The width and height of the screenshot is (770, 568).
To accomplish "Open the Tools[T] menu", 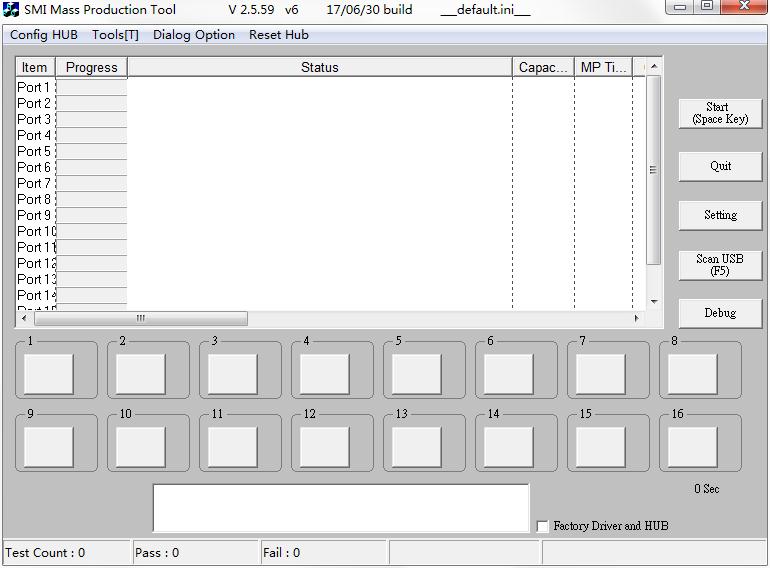I will [x=115, y=35].
